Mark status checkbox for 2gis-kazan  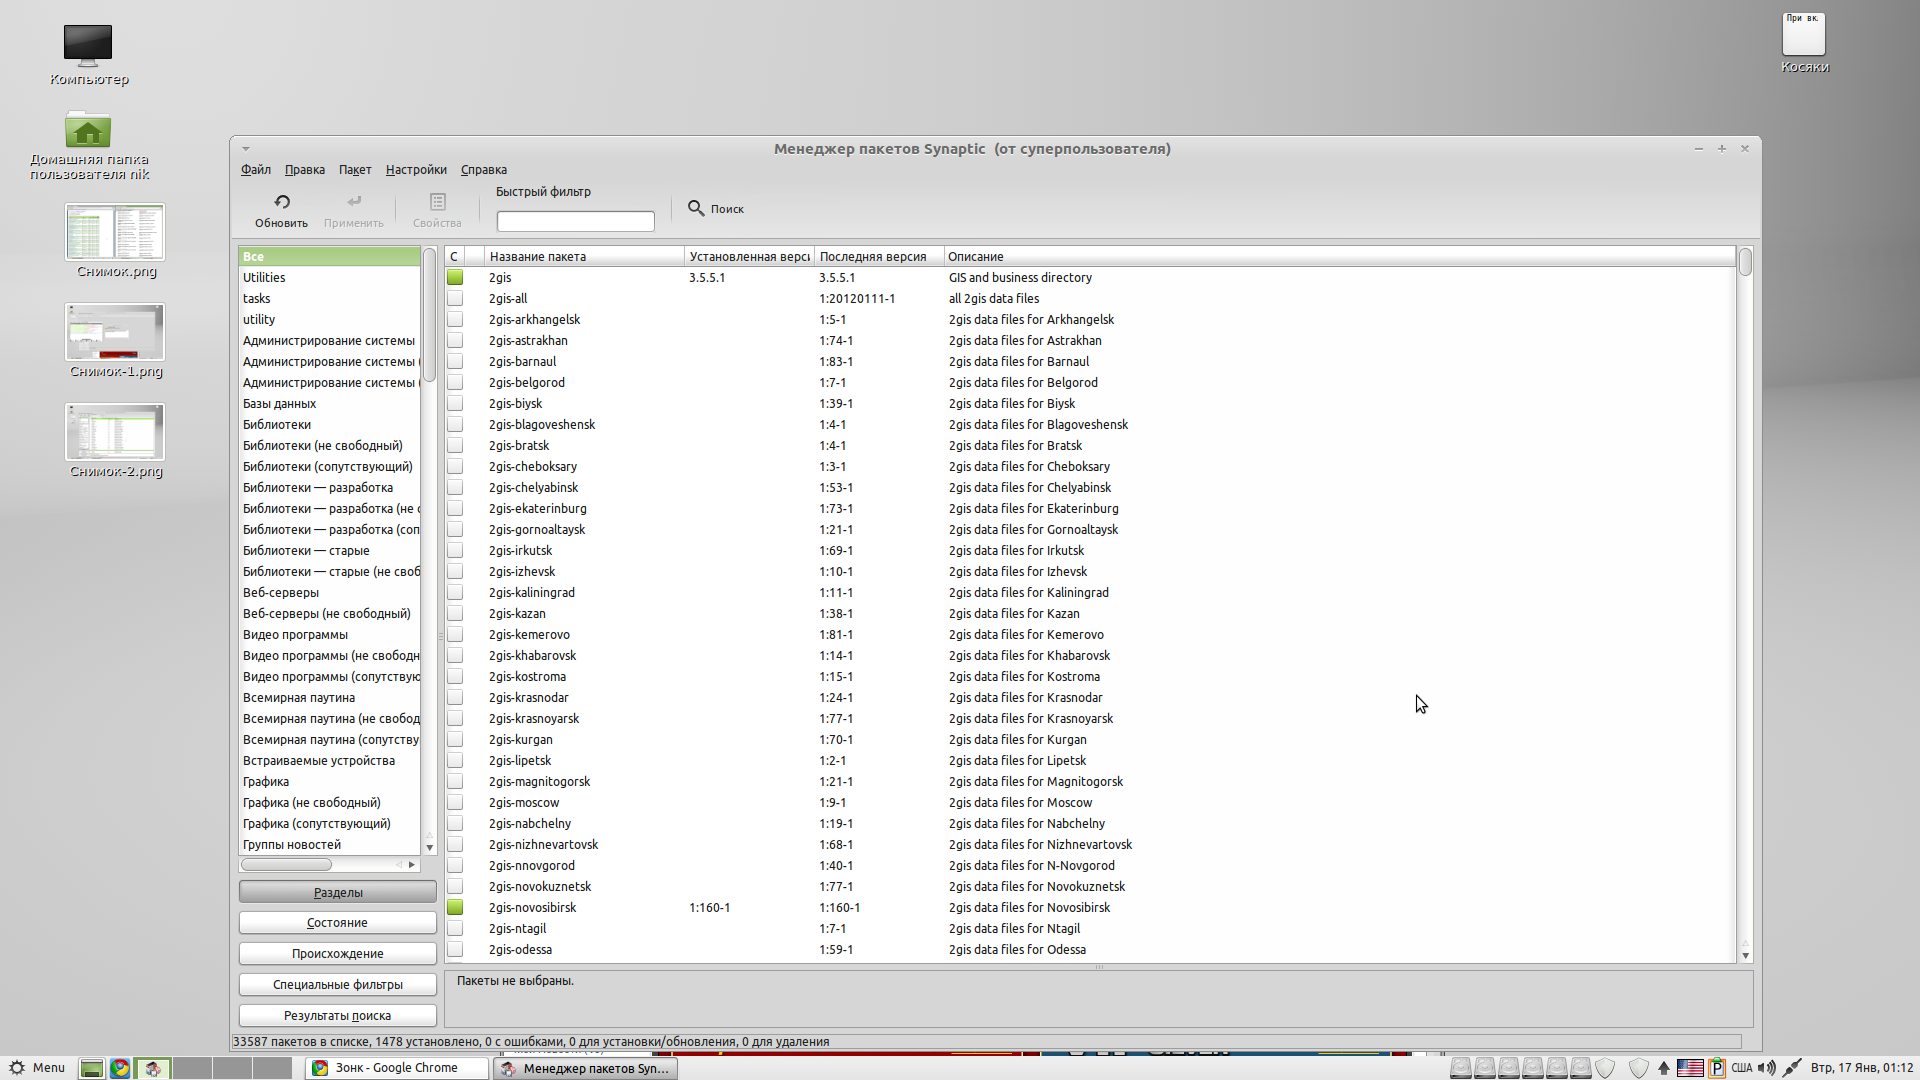pyautogui.click(x=455, y=613)
